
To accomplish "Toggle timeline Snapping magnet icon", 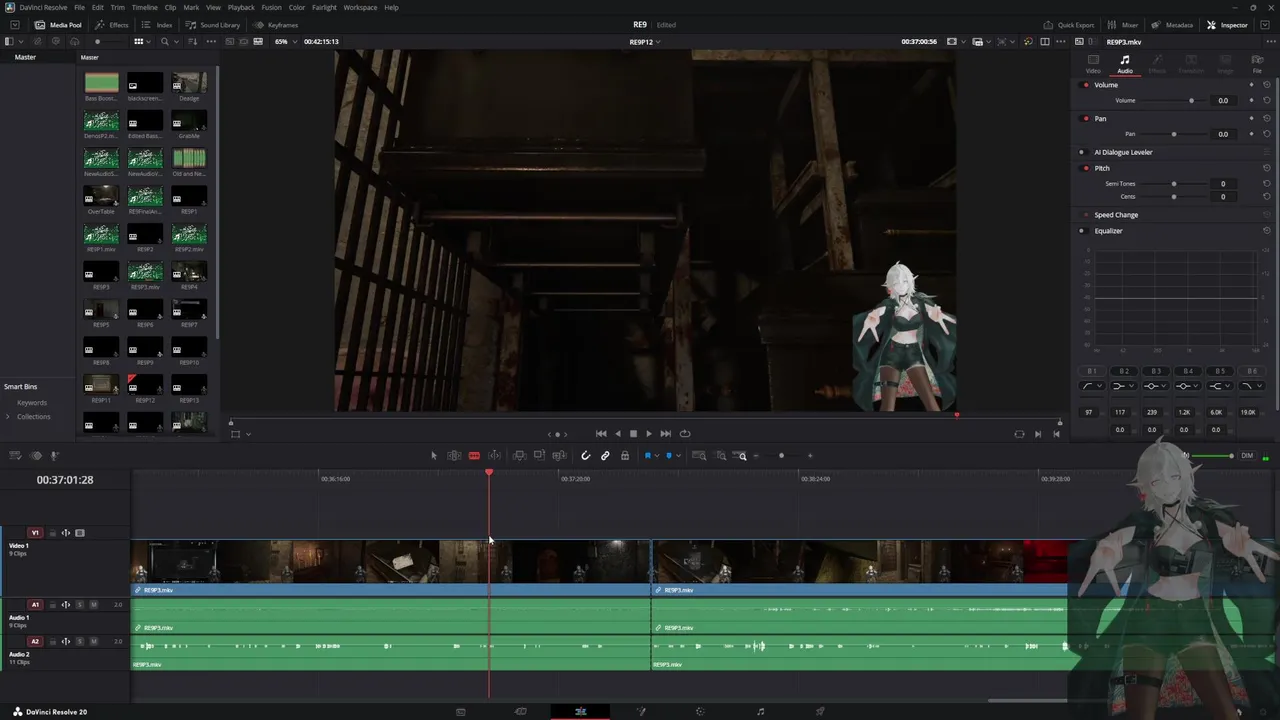I will pyautogui.click(x=586, y=456).
